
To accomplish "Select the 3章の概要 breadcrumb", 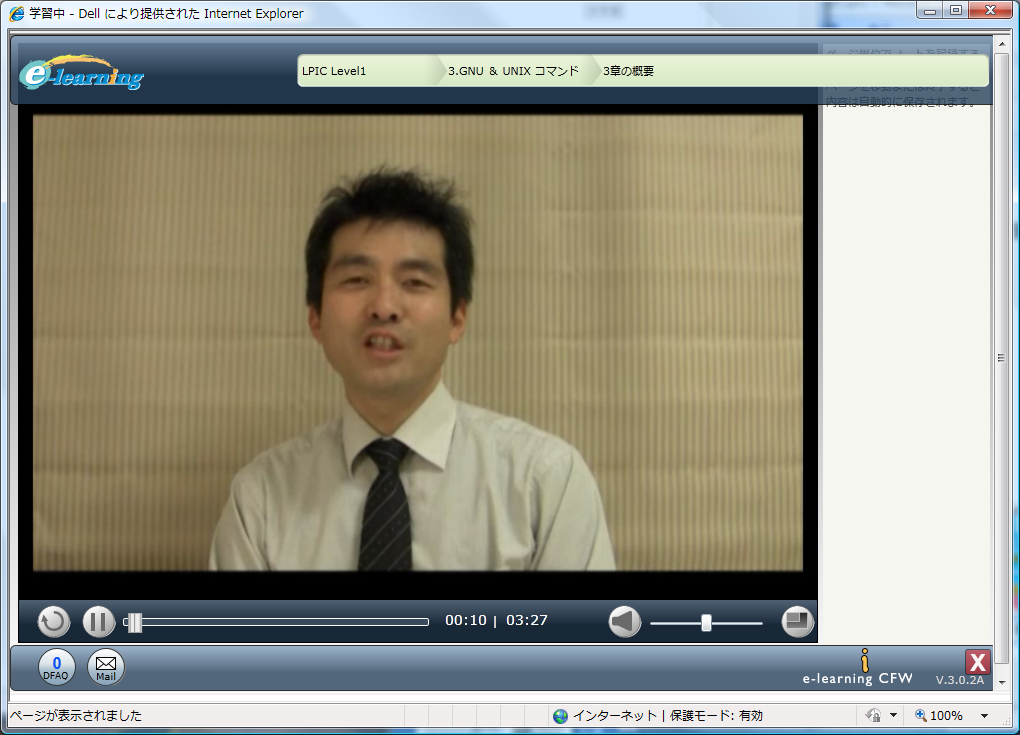I will point(628,71).
